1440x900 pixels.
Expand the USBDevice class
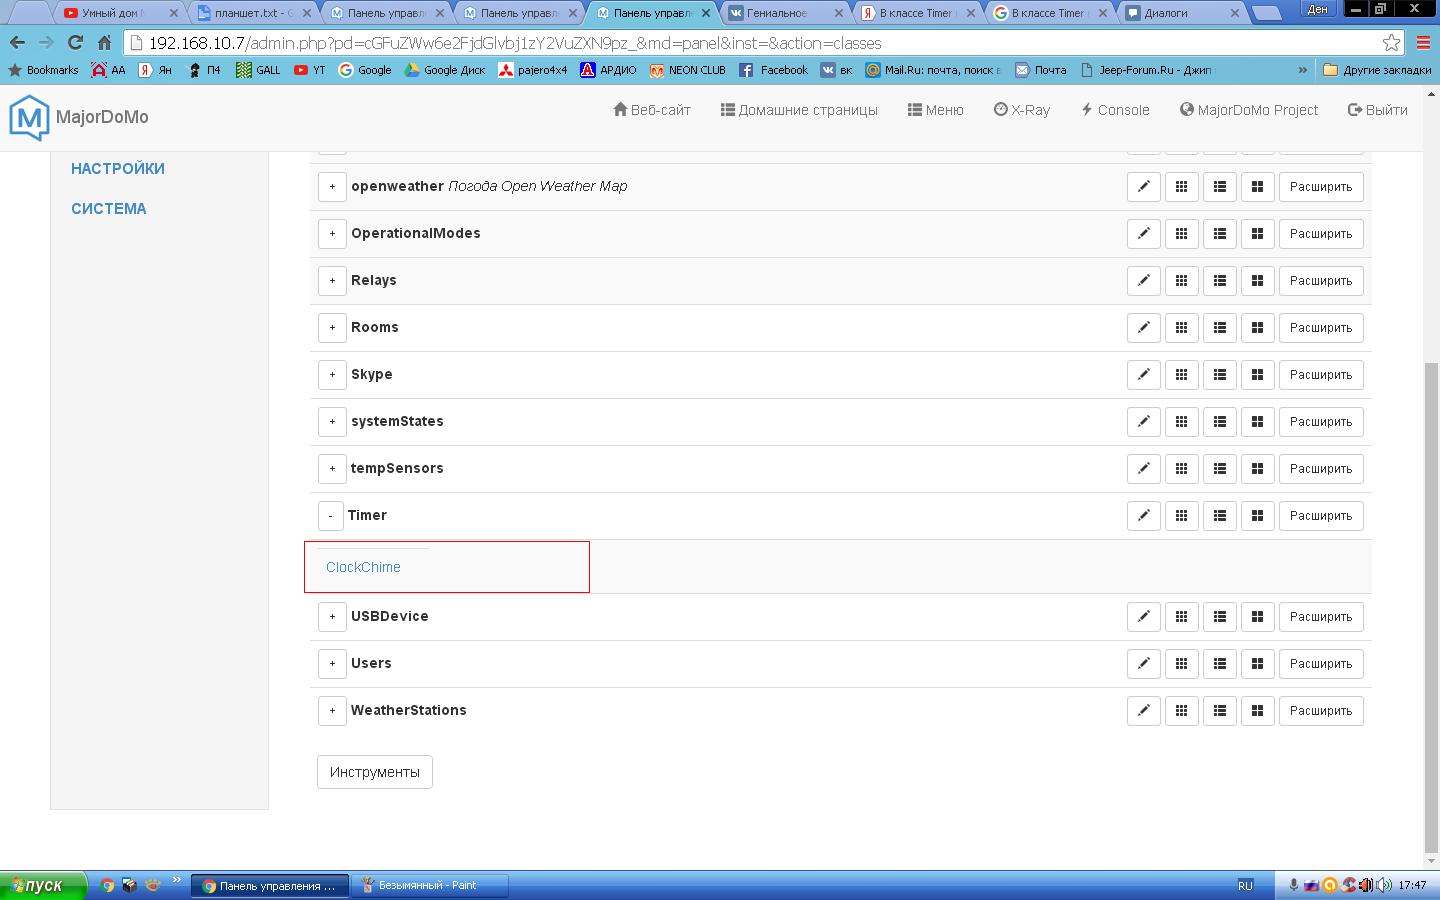(332, 617)
